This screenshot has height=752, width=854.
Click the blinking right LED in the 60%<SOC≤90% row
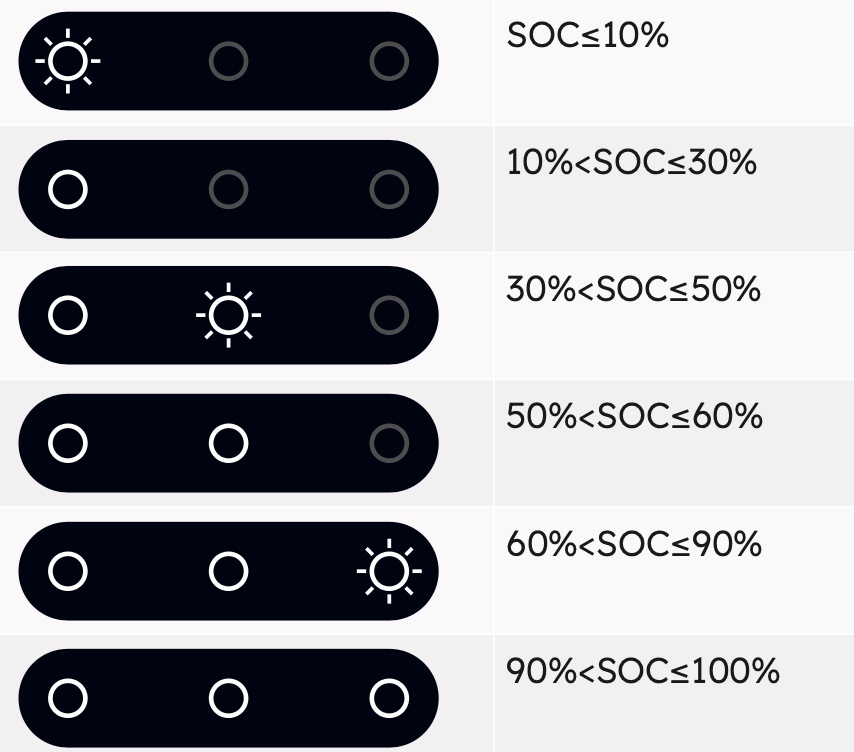(389, 572)
